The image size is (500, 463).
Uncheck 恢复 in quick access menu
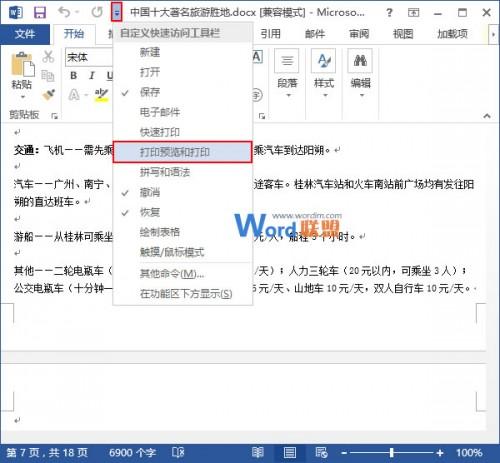click(182, 212)
